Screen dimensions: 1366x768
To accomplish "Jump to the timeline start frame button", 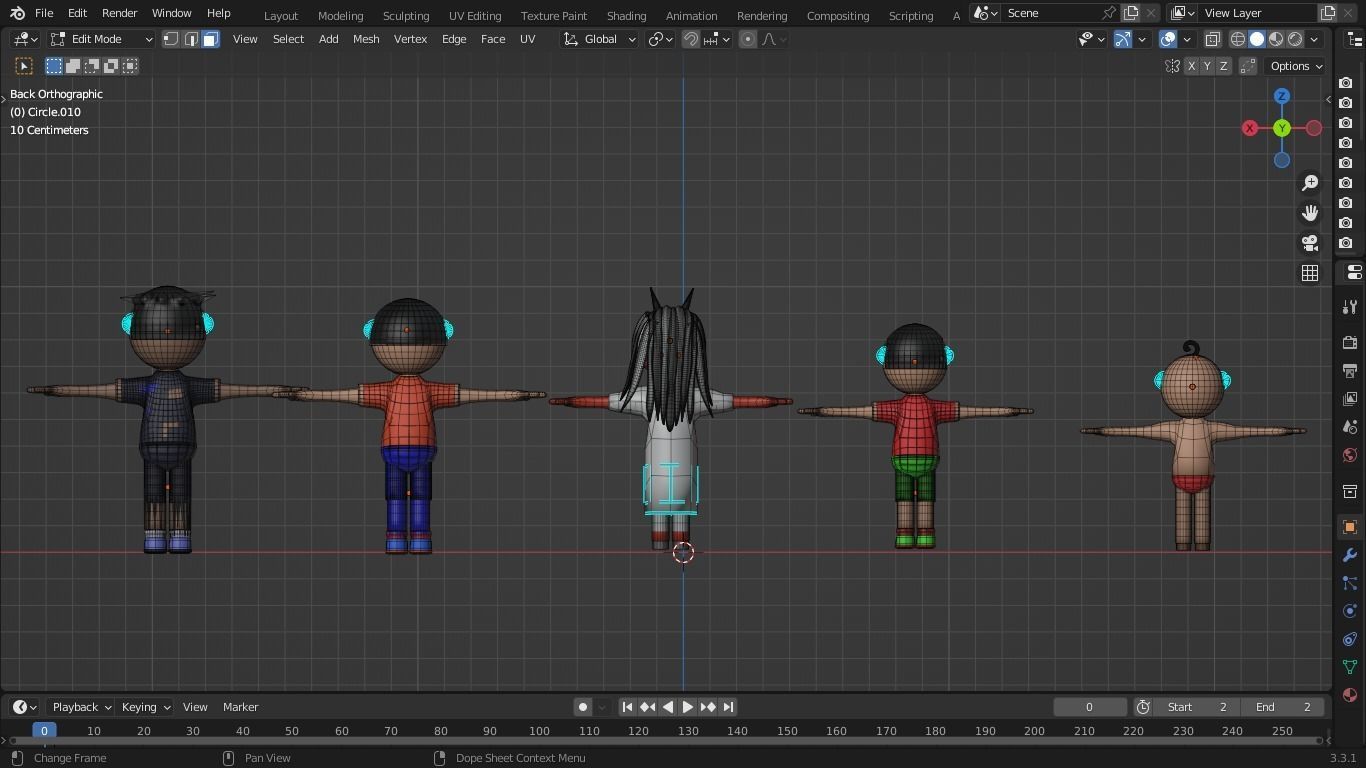I will click(627, 707).
